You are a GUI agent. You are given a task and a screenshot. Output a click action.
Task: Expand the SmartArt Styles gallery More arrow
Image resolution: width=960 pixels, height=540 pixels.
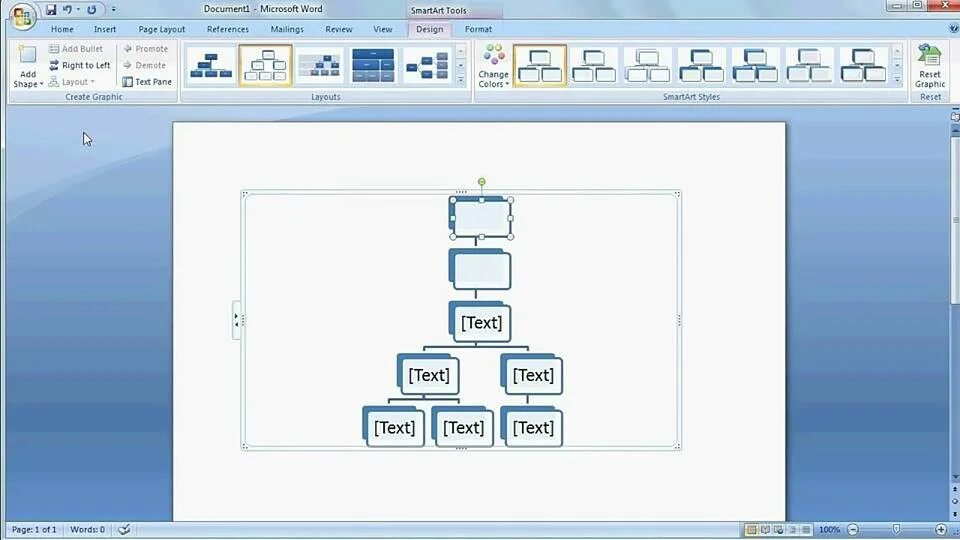click(x=897, y=79)
